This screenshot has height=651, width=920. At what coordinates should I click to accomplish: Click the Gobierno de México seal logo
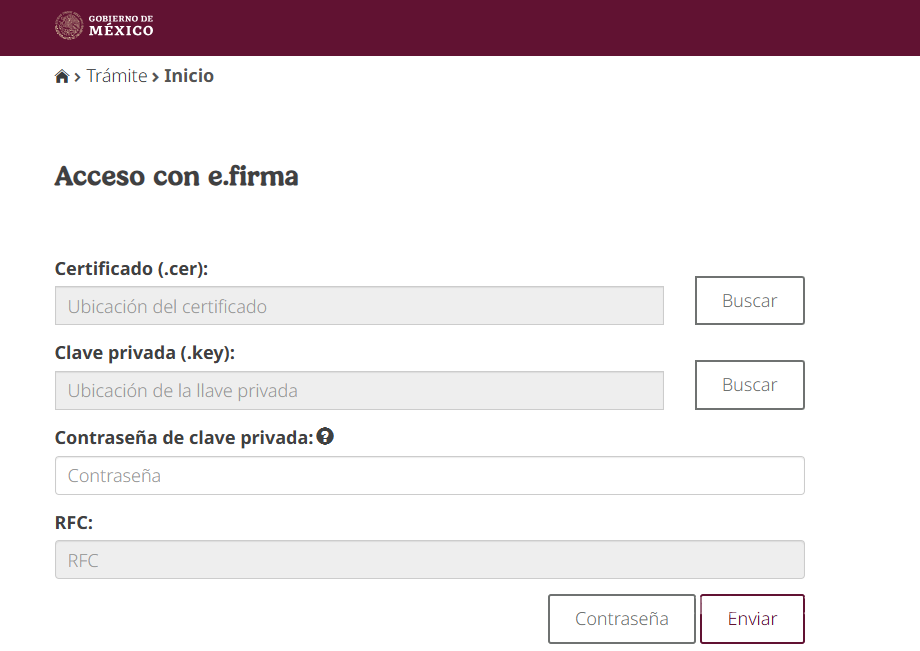(69, 26)
